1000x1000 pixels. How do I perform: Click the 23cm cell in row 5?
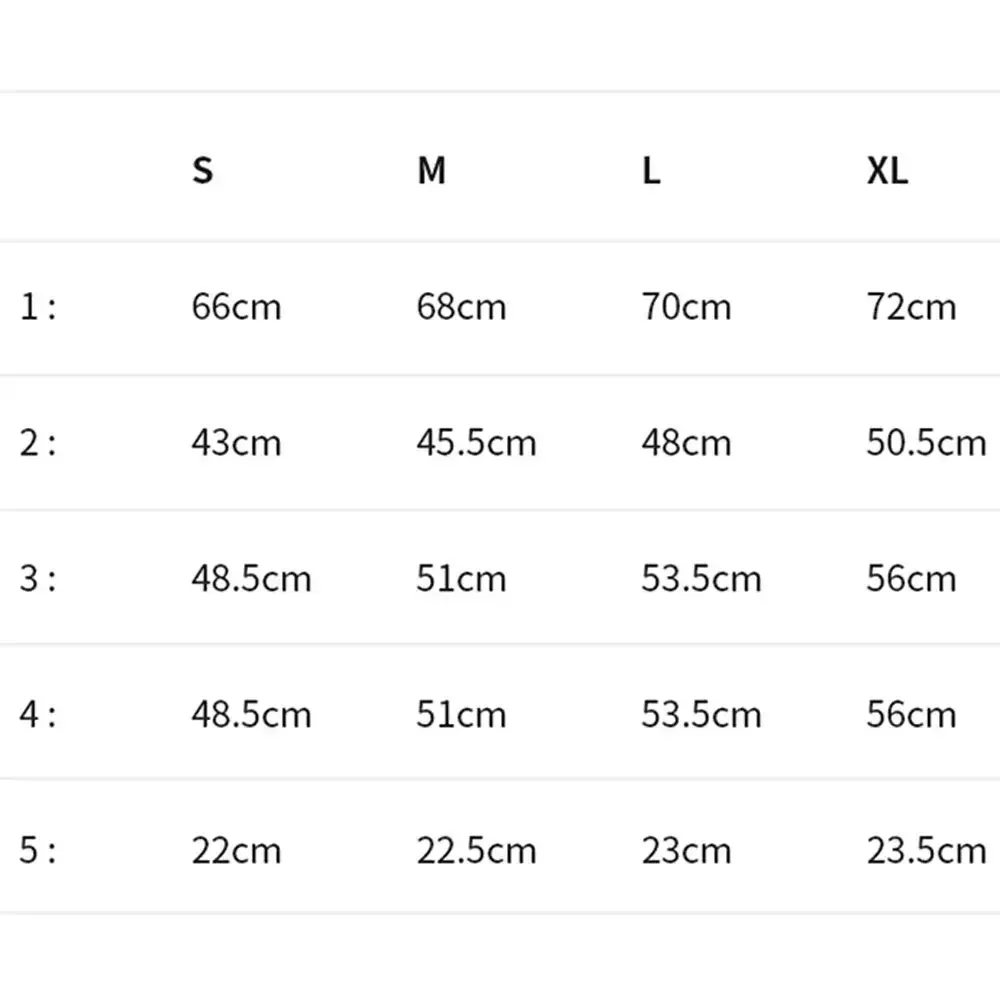686,850
